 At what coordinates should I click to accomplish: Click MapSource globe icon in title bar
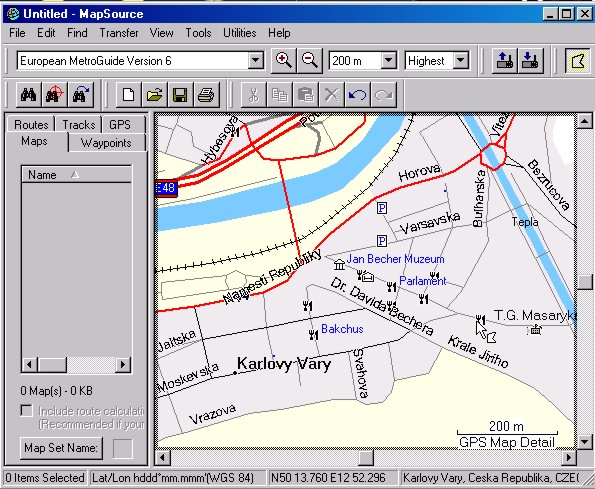tap(13, 14)
